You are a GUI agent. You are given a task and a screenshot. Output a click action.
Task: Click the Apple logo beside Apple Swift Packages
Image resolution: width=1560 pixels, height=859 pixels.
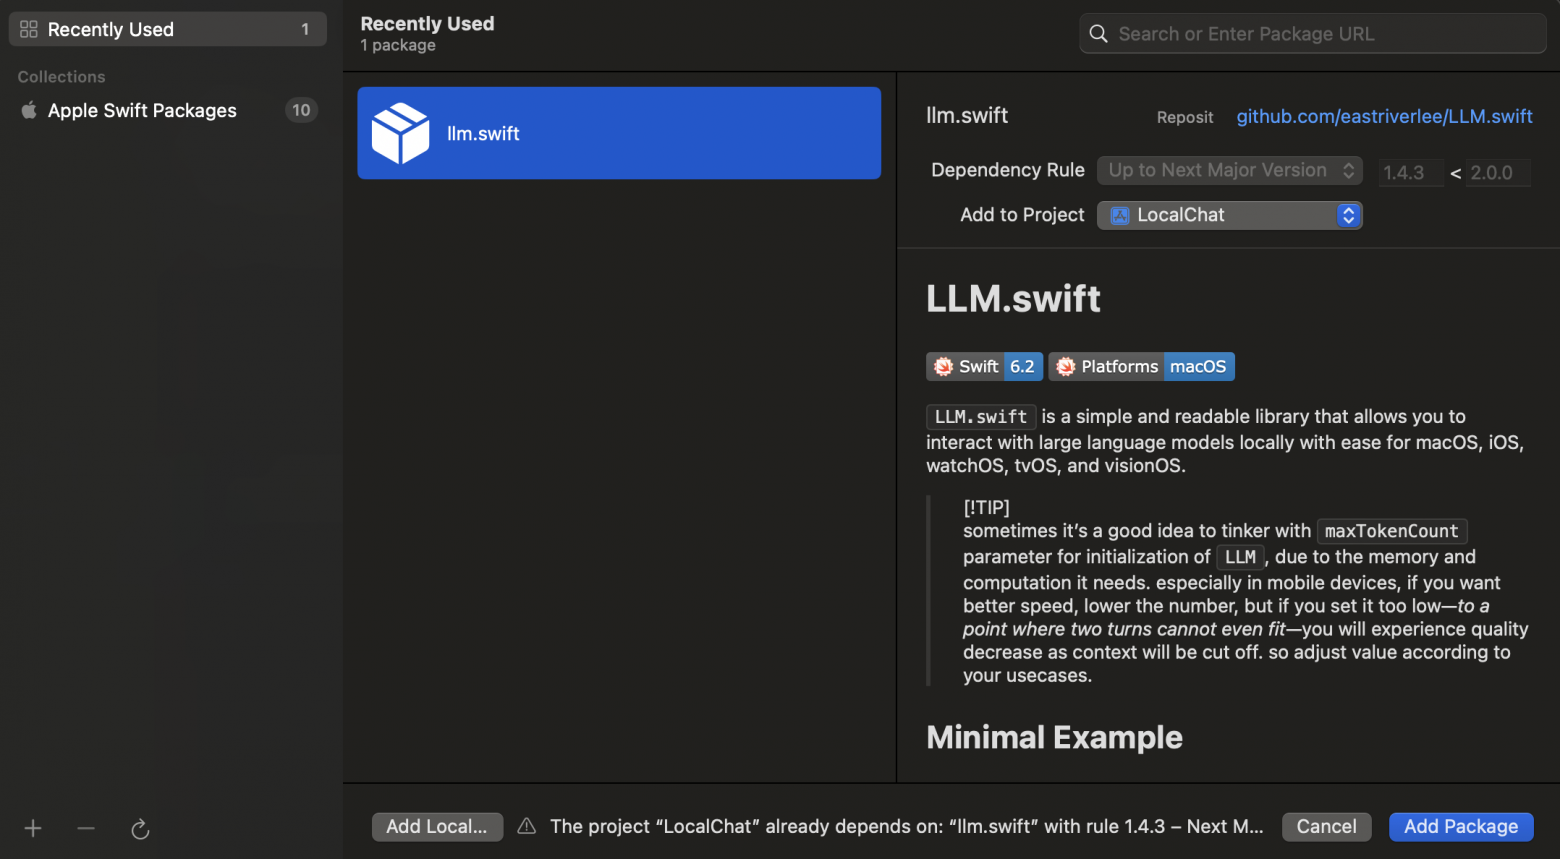tap(28, 110)
